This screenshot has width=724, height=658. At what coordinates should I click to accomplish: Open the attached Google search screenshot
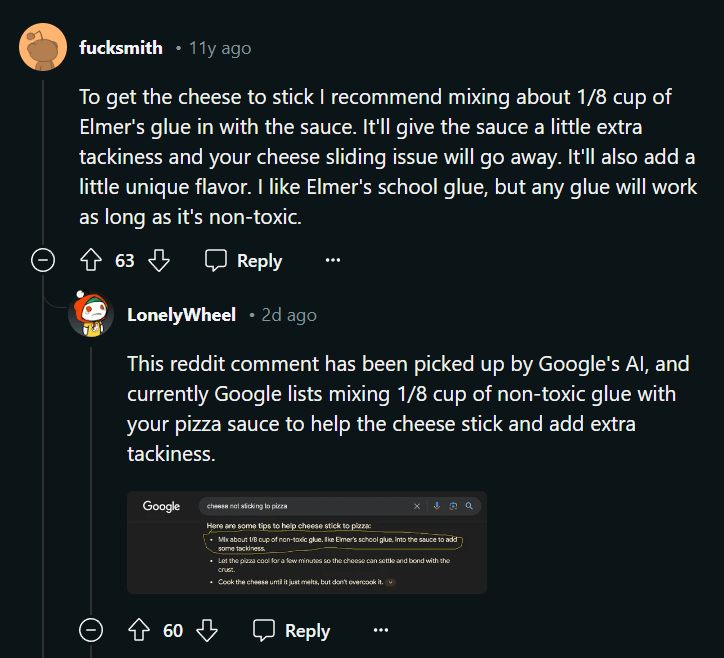pos(307,542)
